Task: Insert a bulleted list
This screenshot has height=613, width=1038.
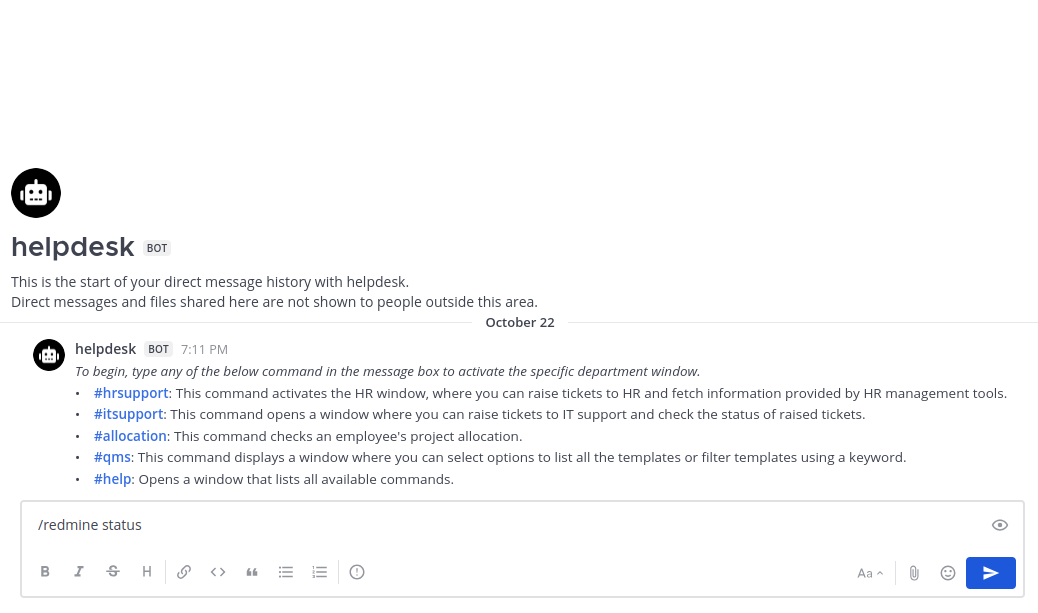Action: [286, 572]
